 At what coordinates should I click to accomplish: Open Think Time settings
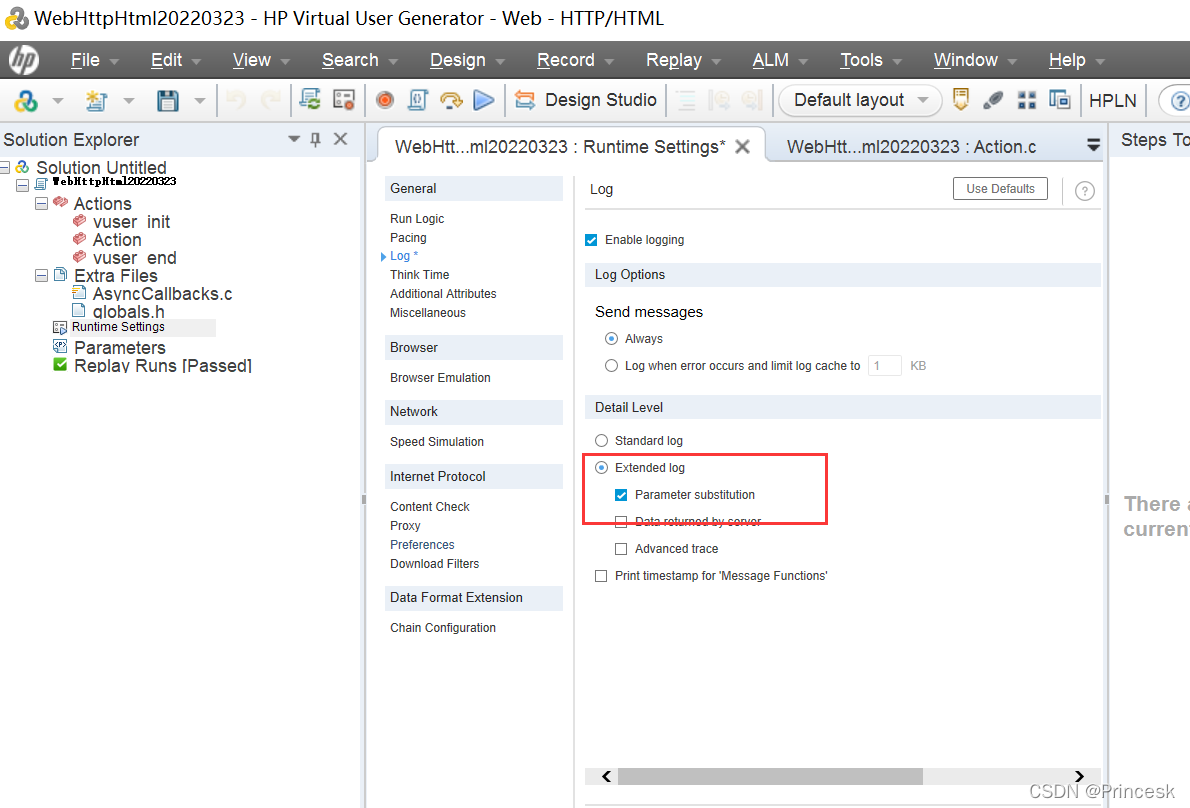(x=420, y=275)
